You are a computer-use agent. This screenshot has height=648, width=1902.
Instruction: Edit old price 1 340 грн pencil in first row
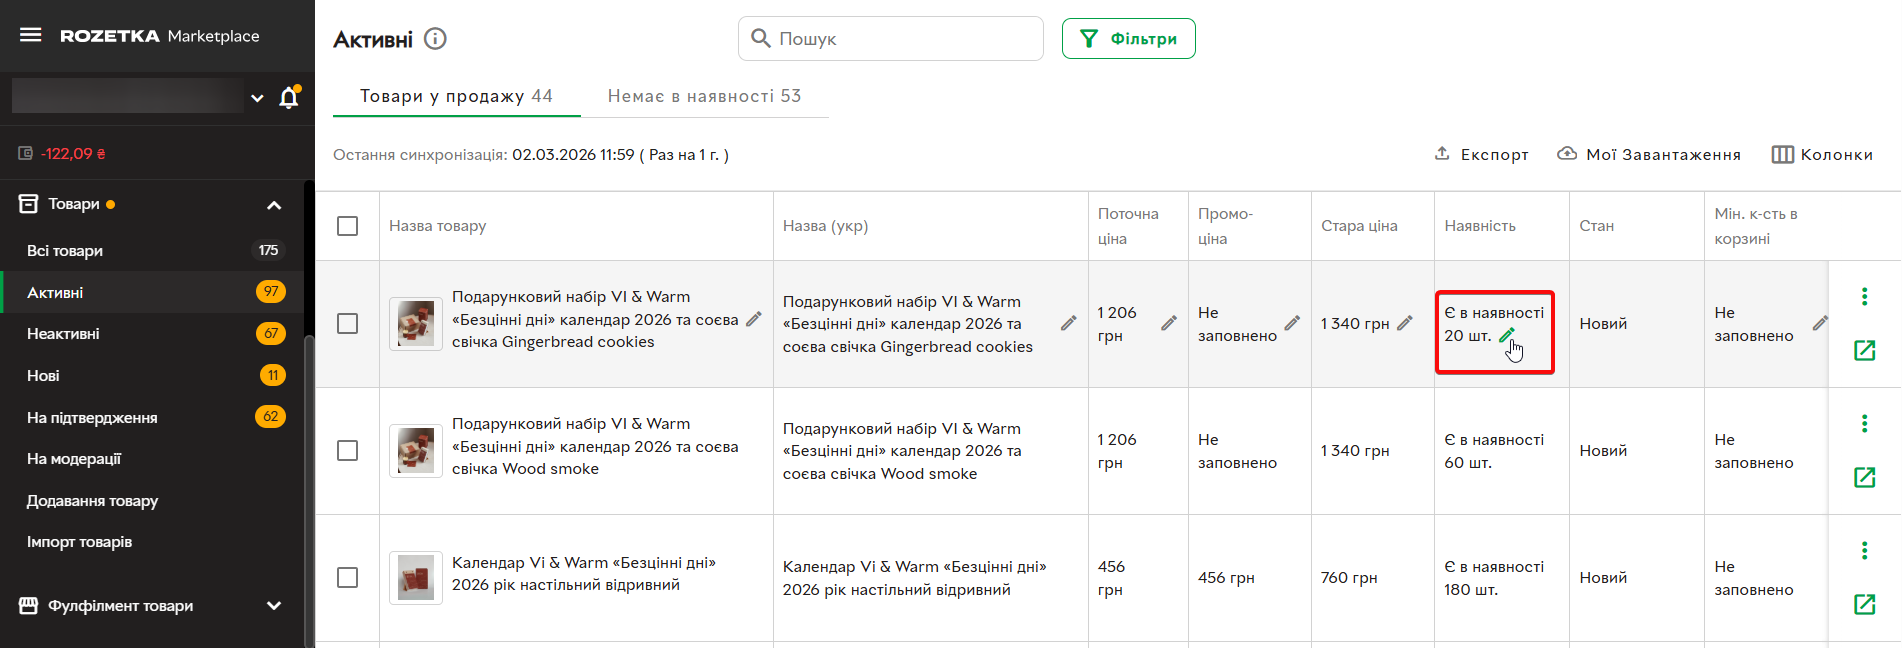(1405, 323)
